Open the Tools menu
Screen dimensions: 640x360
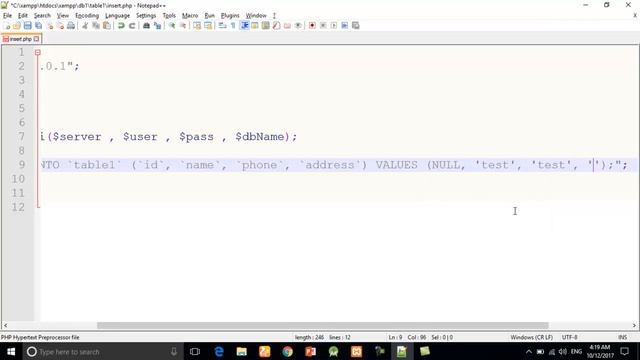(169, 16)
